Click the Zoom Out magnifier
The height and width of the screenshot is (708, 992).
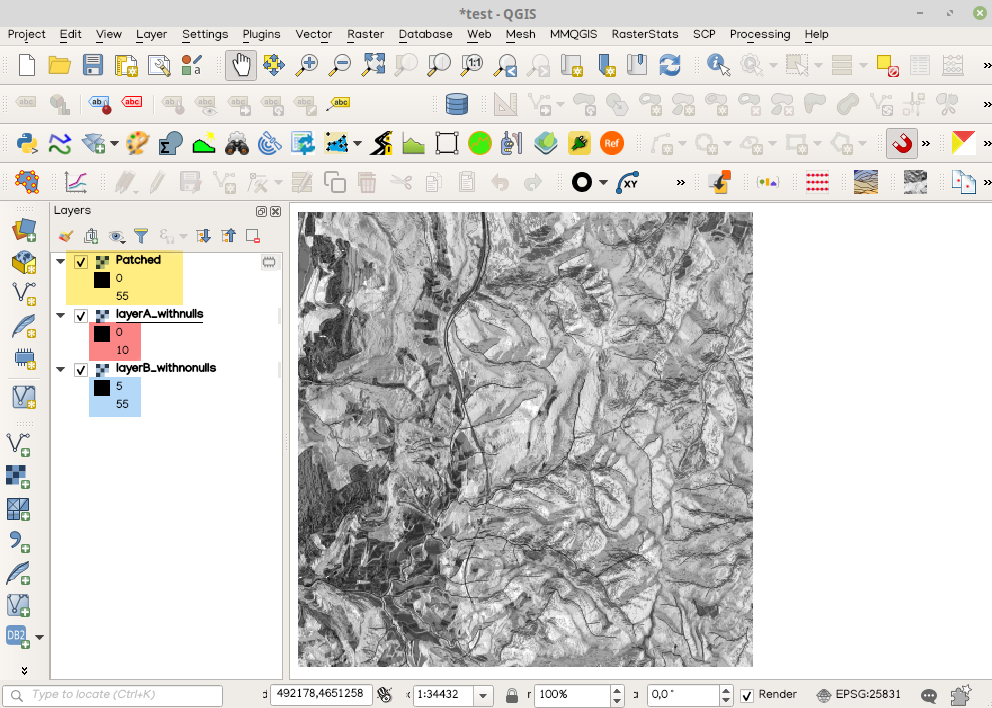(340, 65)
